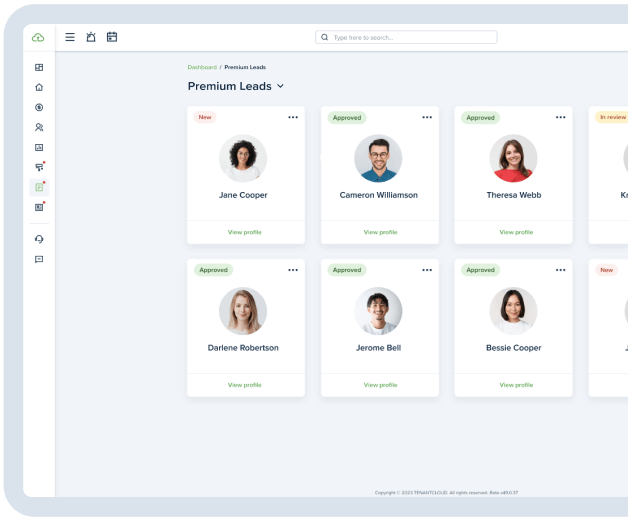Open the chat messages sidebar icon
Screen dimensions: 628x520
(x=39, y=259)
